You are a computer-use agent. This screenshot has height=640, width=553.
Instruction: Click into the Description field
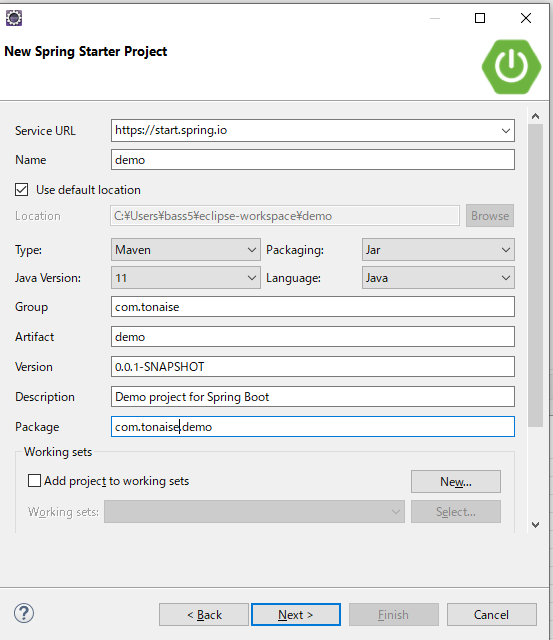pyautogui.click(x=313, y=397)
